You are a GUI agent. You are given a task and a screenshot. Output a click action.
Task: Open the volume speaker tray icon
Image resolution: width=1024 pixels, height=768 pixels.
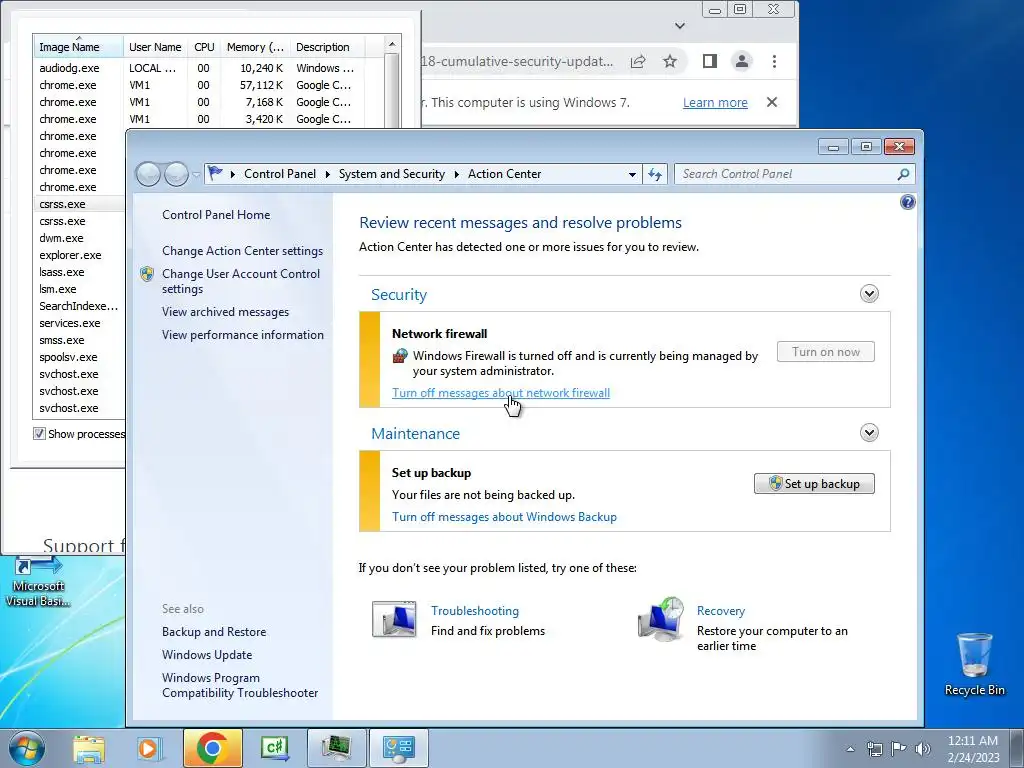click(x=922, y=749)
